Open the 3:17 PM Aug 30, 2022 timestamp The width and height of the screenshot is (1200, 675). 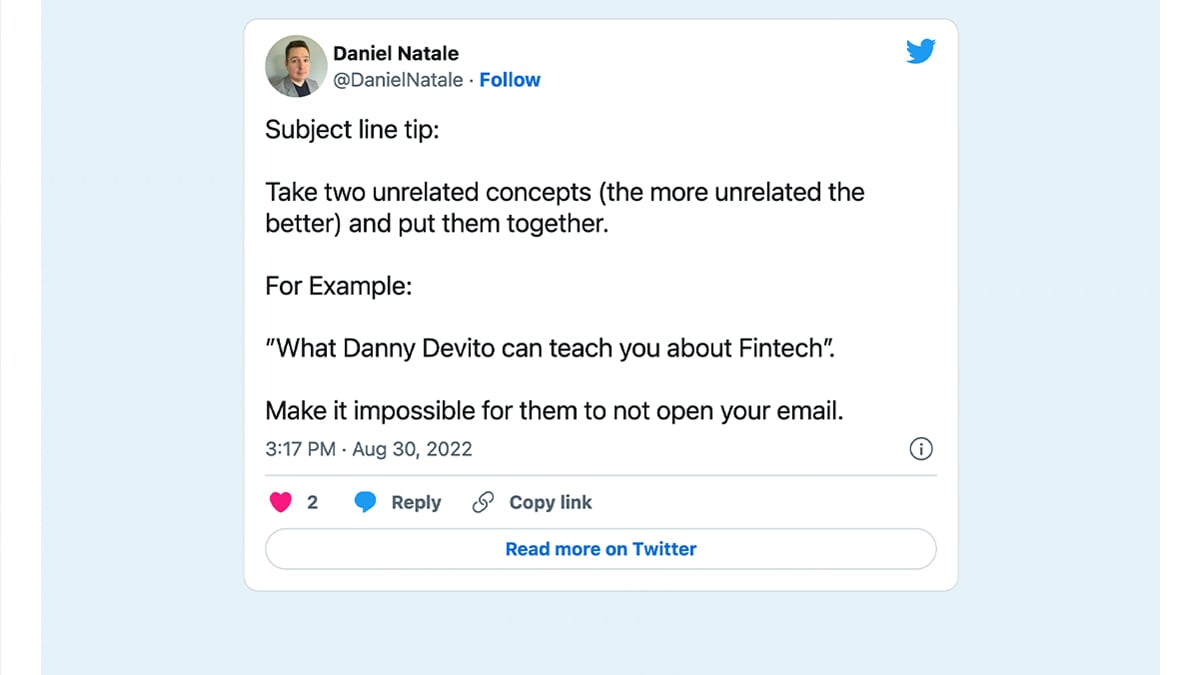click(x=369, y=449)
